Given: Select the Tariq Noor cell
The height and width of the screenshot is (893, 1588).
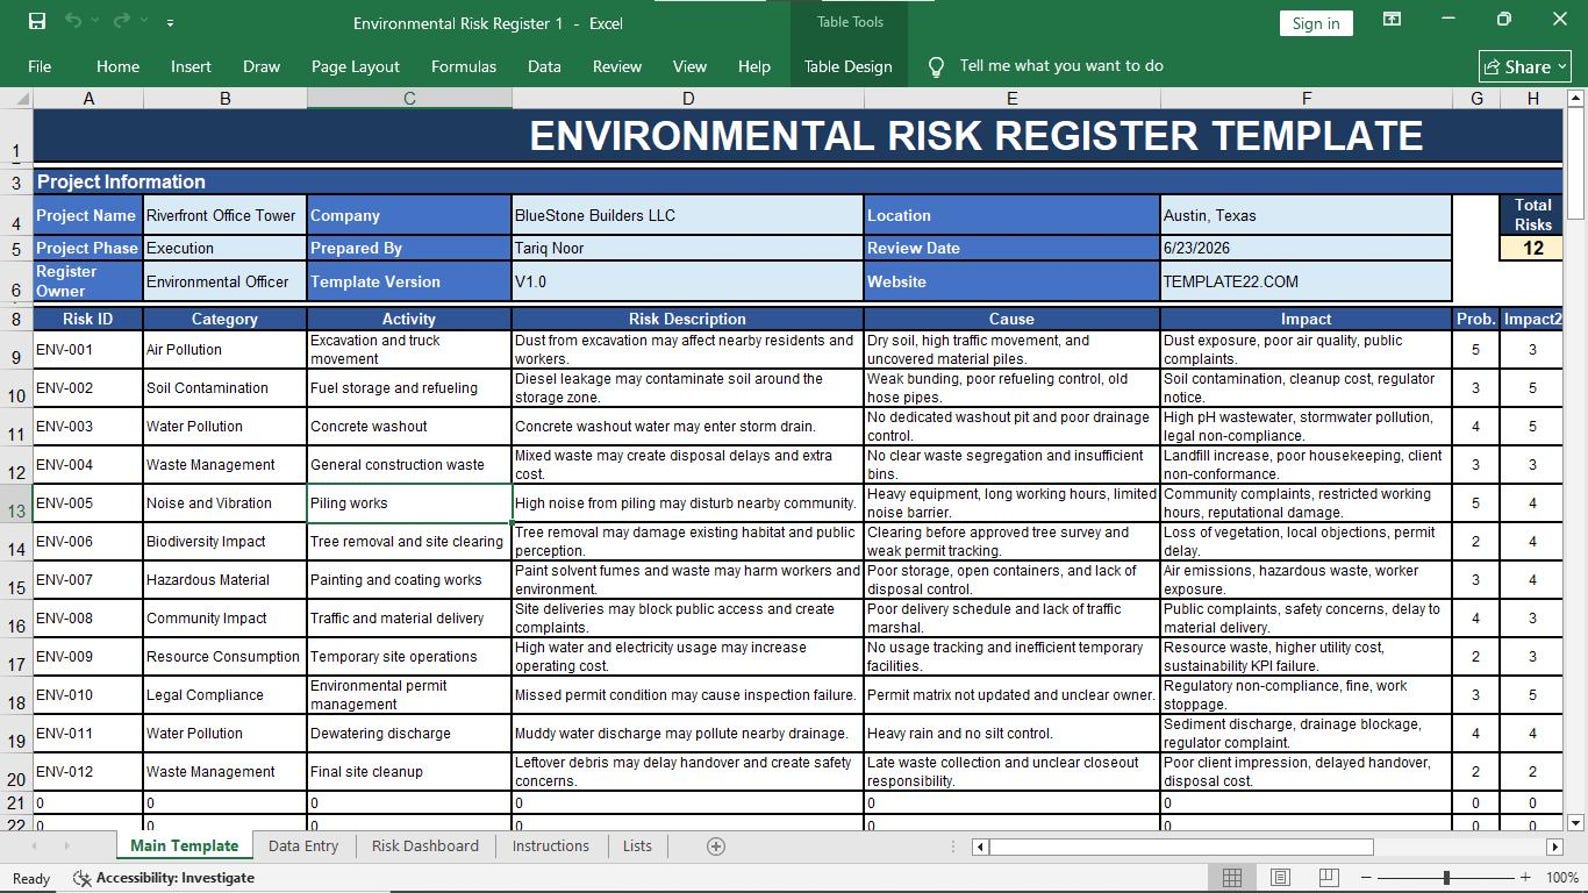Looking at the screenshot, I should [x=687, y=248].
